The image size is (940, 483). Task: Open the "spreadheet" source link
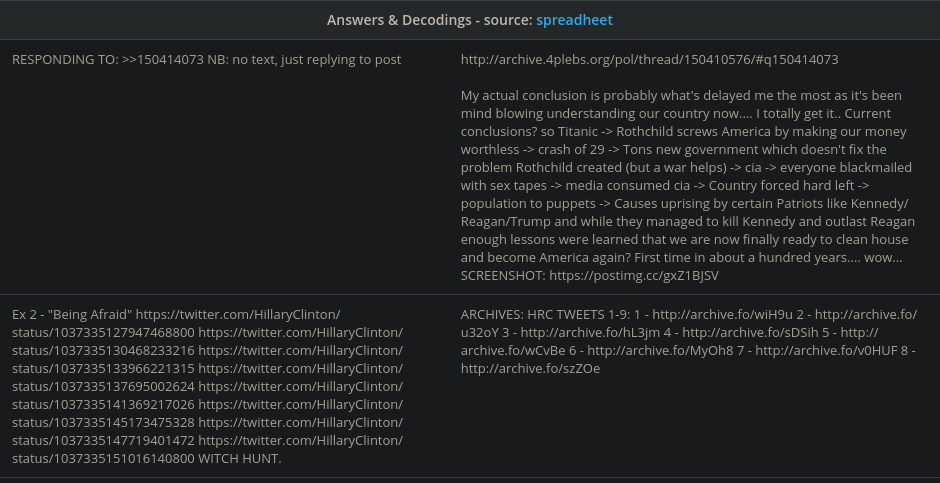(x=574, y=20)
